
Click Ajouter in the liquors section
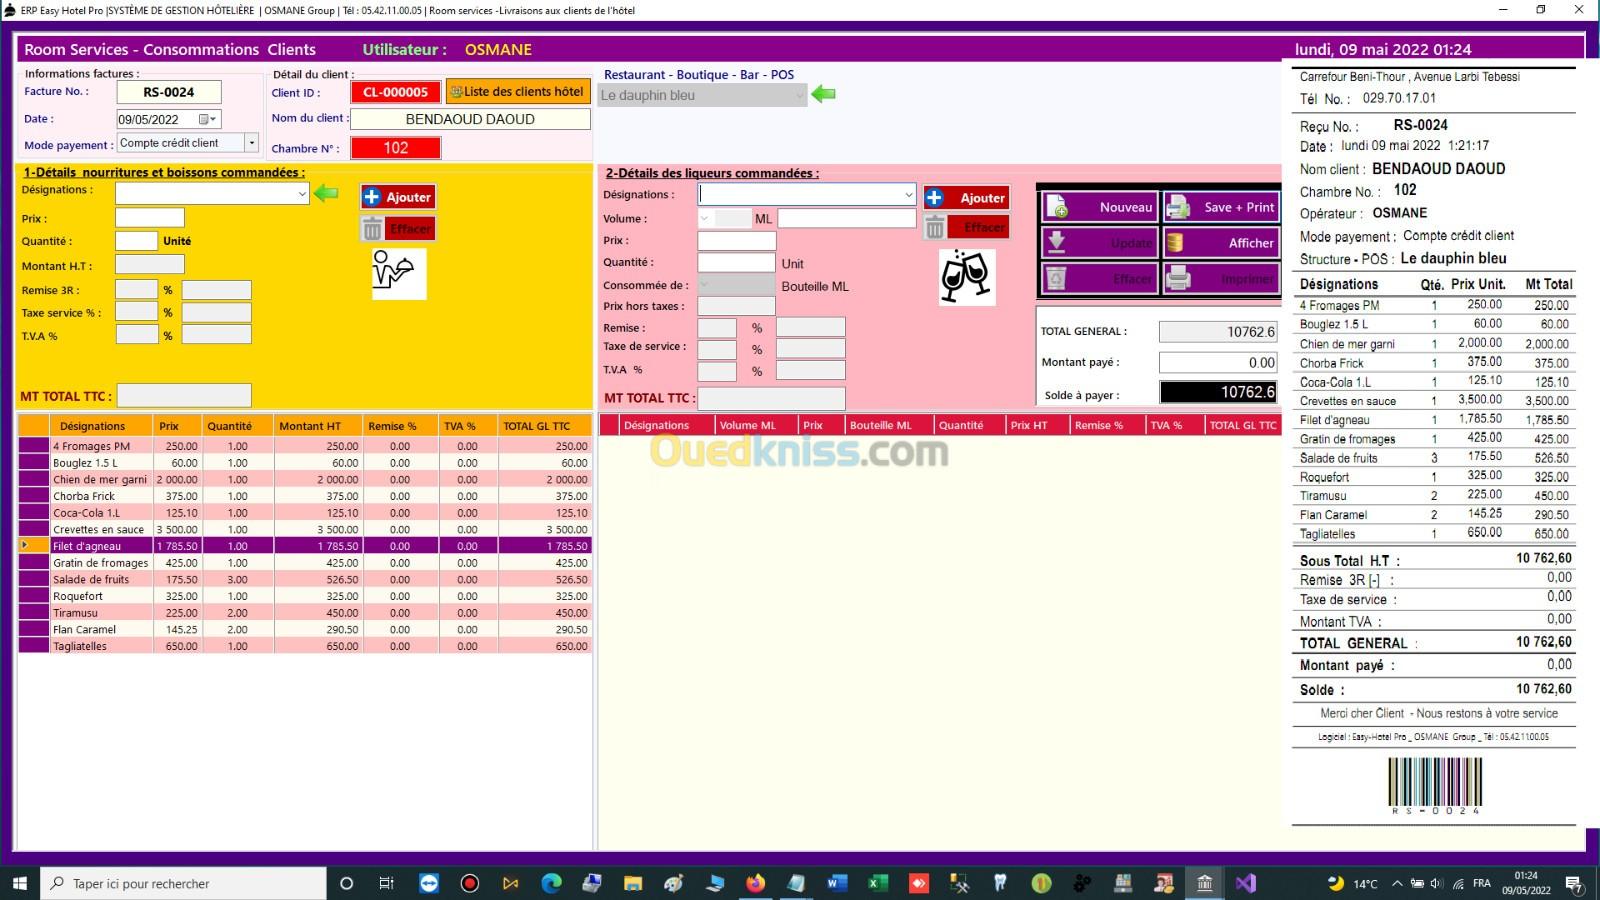click(x=967, y=198)
